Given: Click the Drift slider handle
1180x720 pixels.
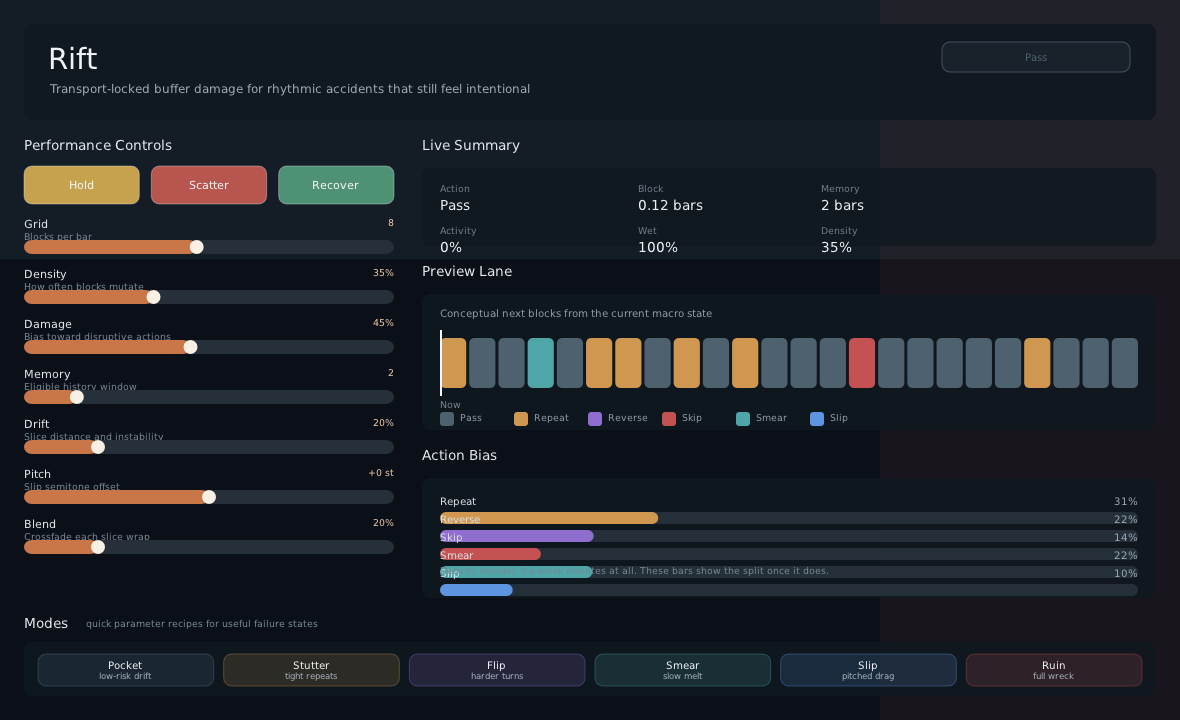Looking at the screenshot, I should click(98, 447).
